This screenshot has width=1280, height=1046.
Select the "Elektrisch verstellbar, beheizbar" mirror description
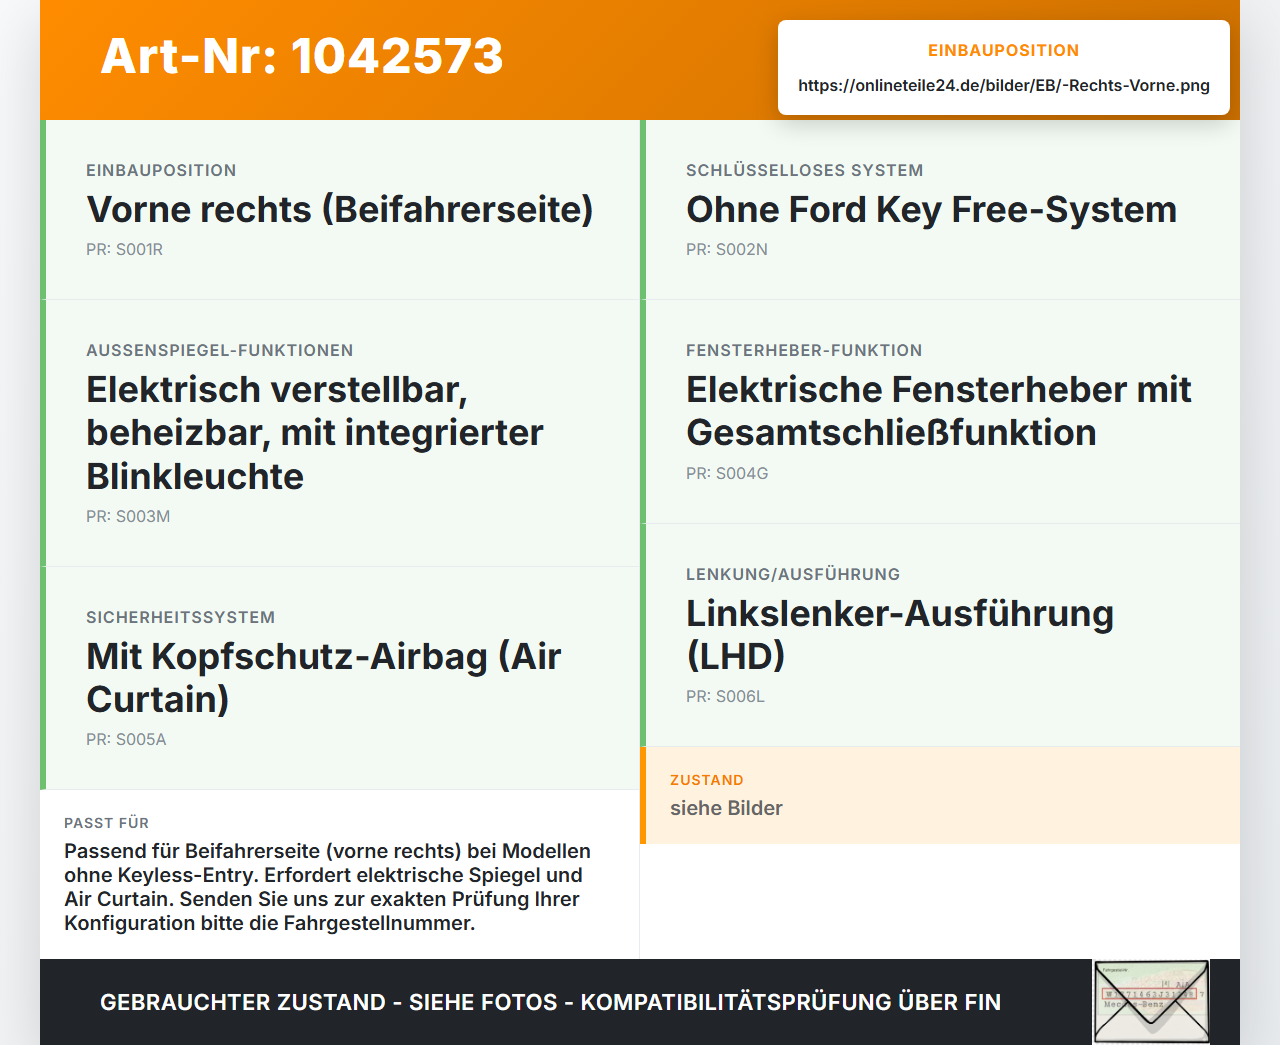coord(315,432)
